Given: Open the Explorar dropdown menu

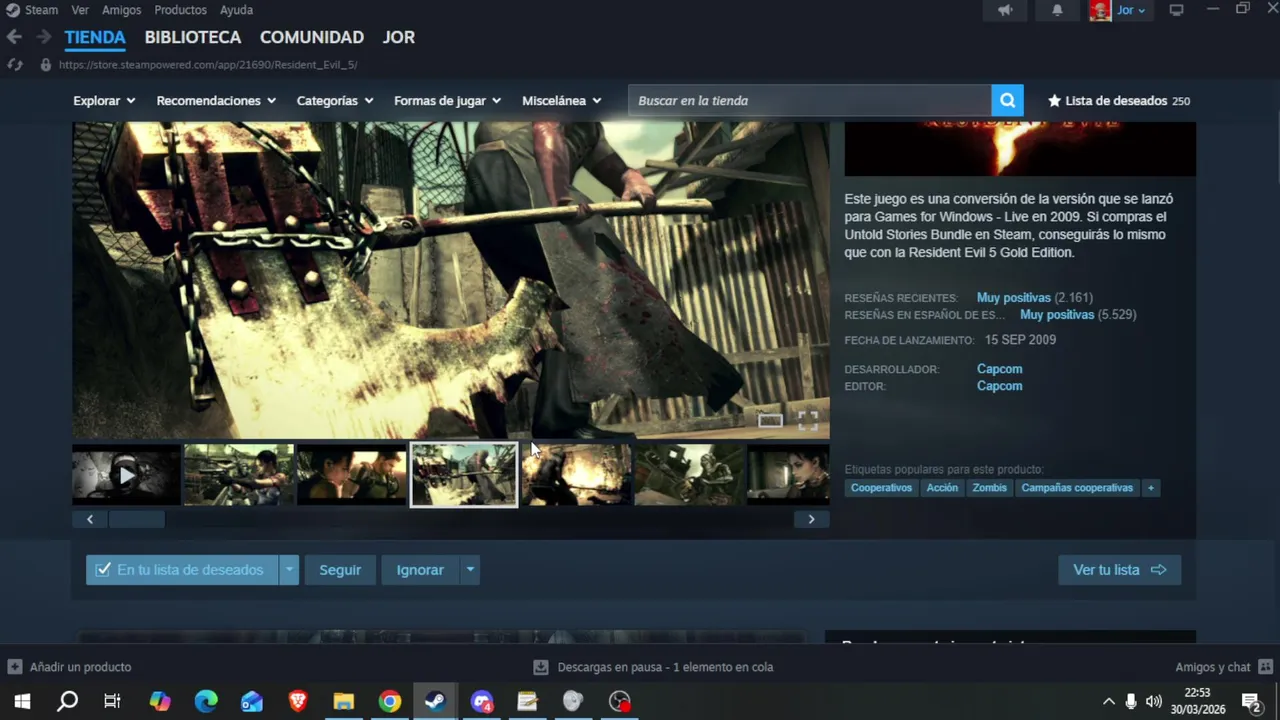Looking at the screenshot, I should (104, 100).
